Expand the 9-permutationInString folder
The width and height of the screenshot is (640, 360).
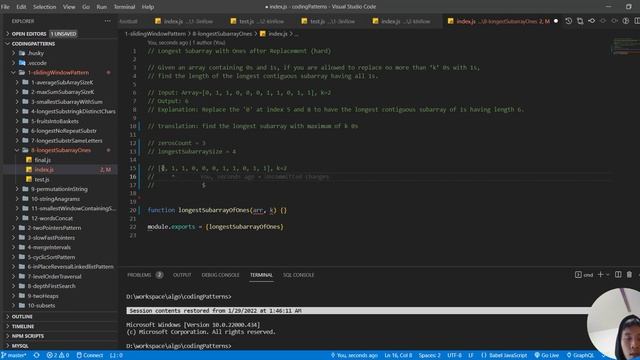[x=59, y=189]
